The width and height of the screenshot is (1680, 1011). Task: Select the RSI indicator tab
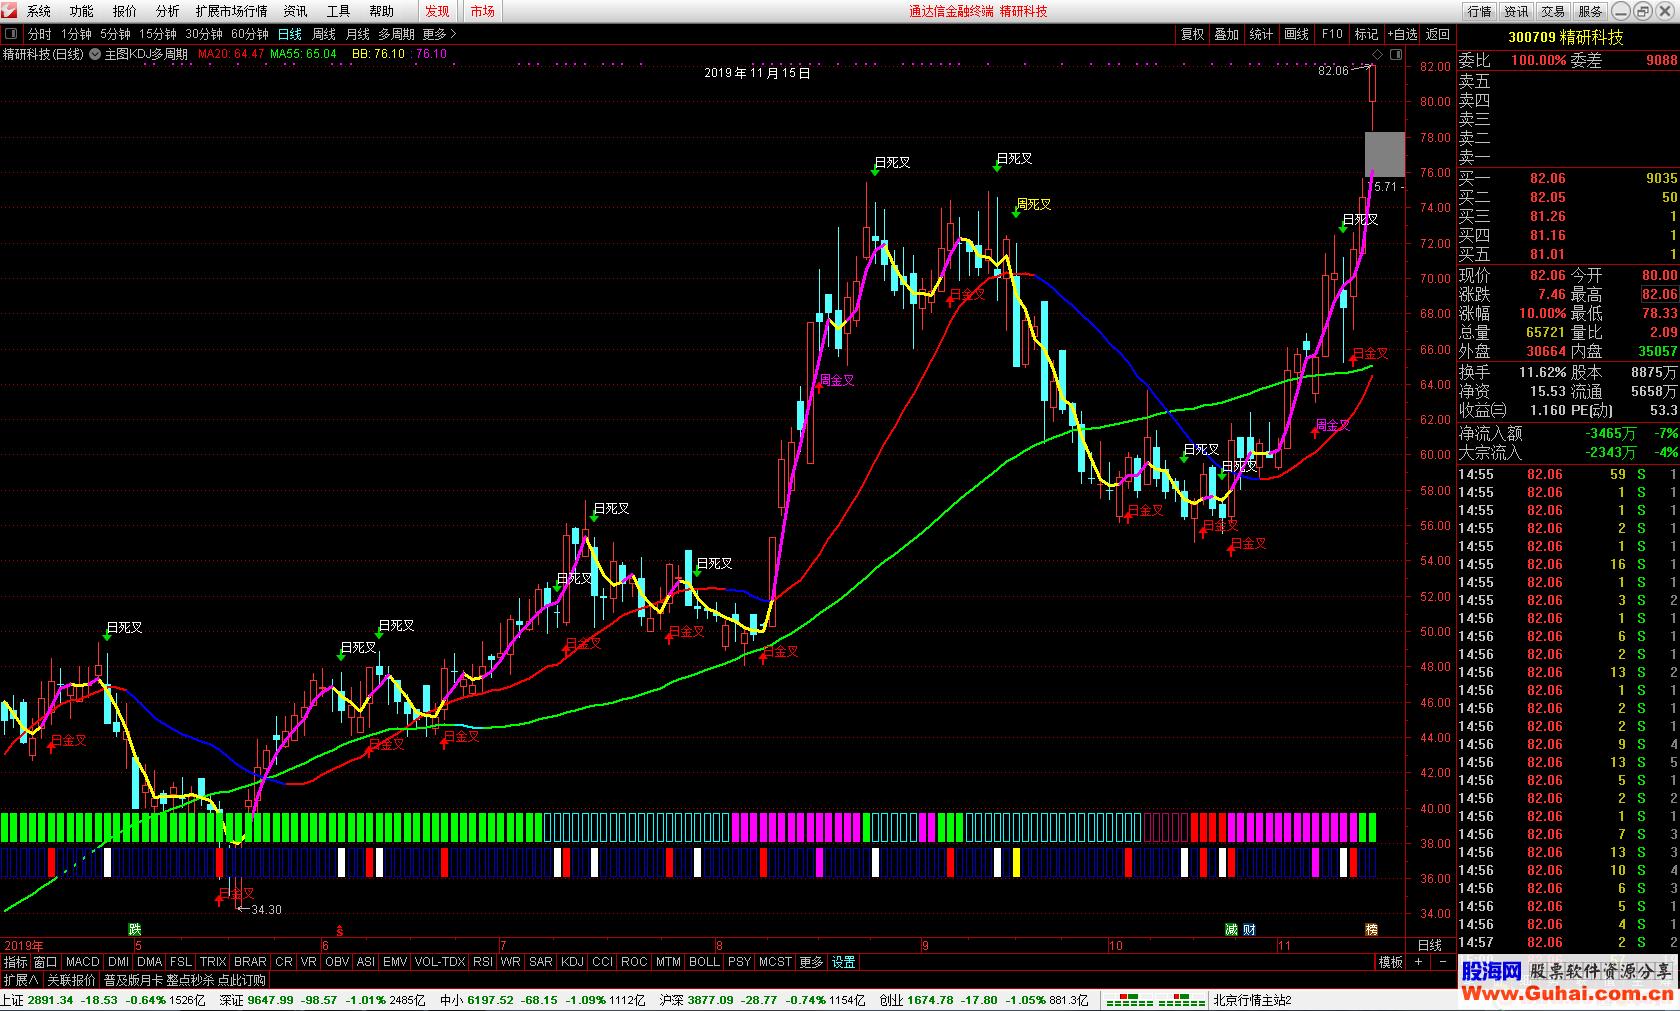483,962
